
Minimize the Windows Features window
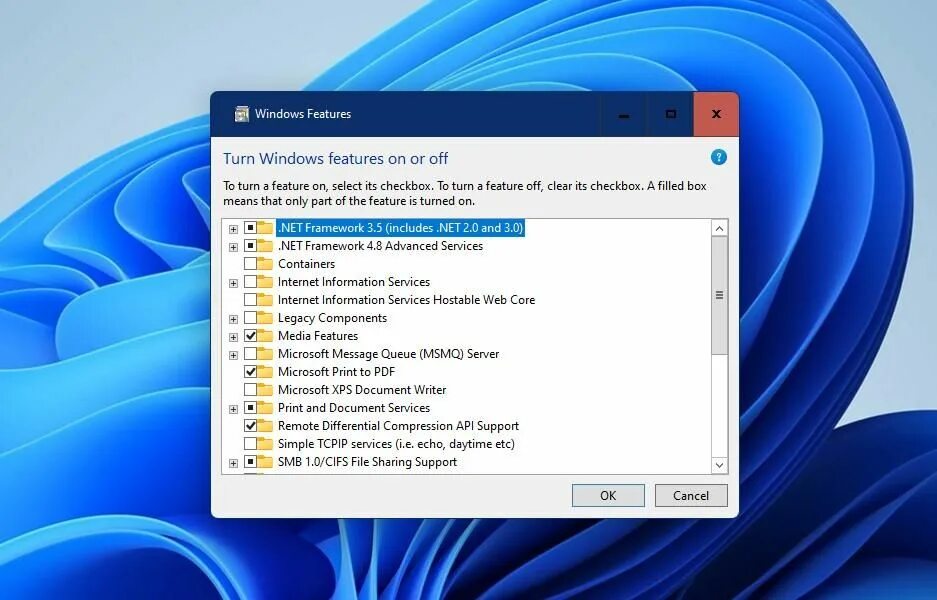click(x=623, y=114)
